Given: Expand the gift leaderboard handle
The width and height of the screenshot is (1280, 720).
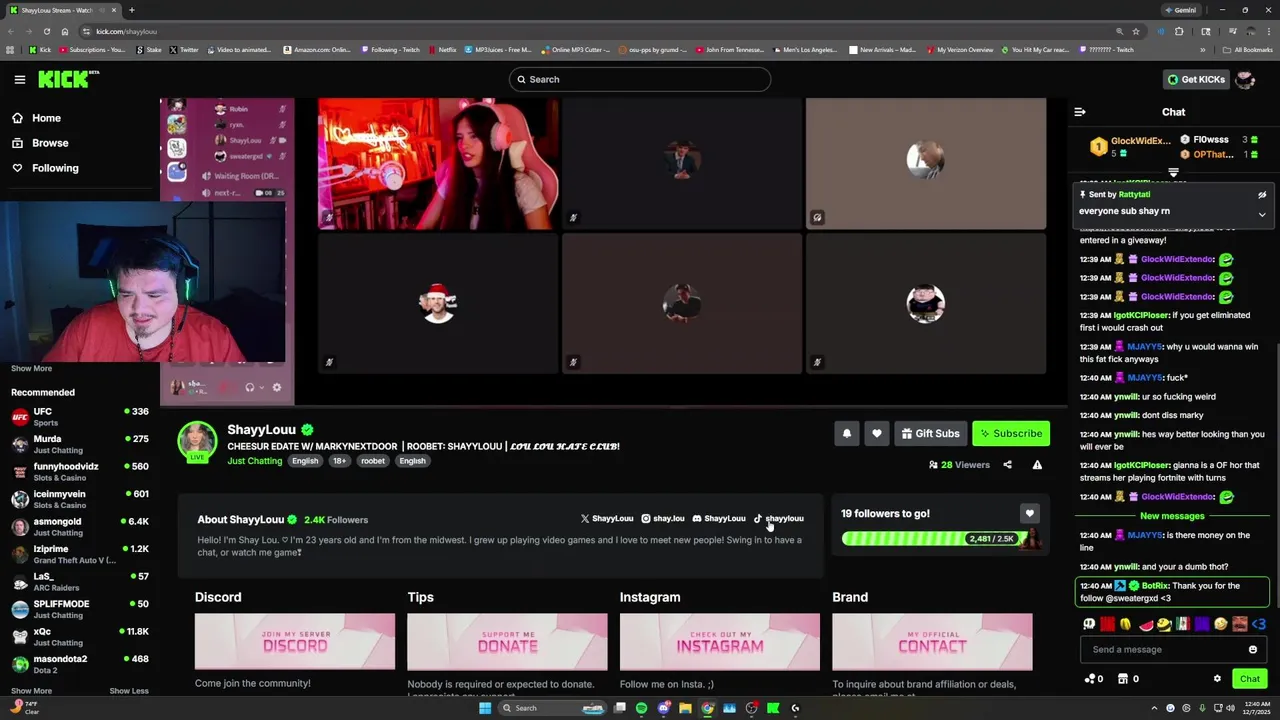Looking at the screenshot, I should (1174, 172).
